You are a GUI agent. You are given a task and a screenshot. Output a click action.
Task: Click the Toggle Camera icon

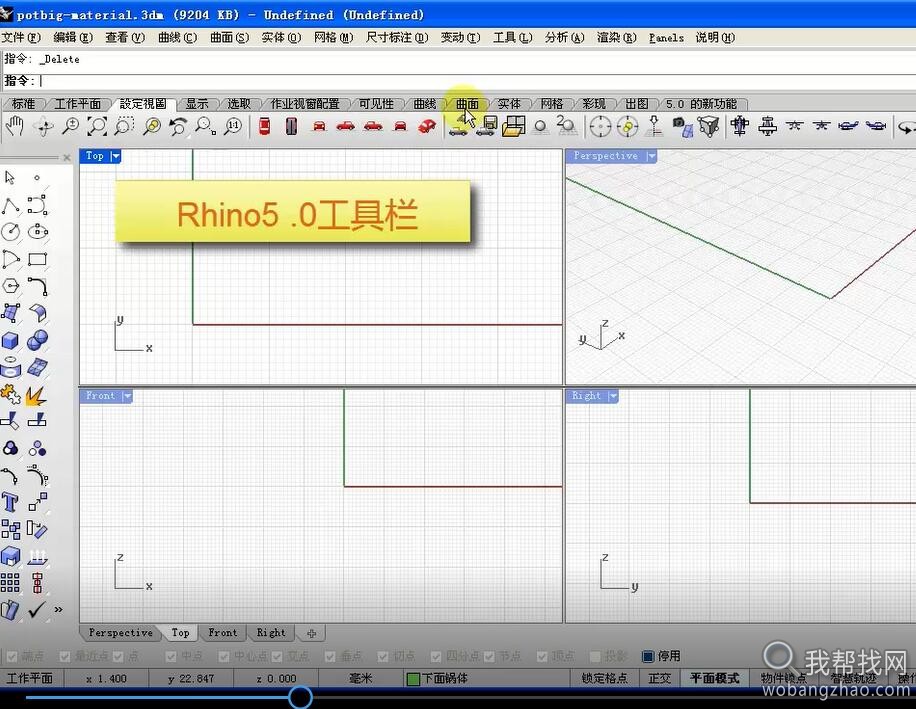pyautogui.click(x=681, y=126)
